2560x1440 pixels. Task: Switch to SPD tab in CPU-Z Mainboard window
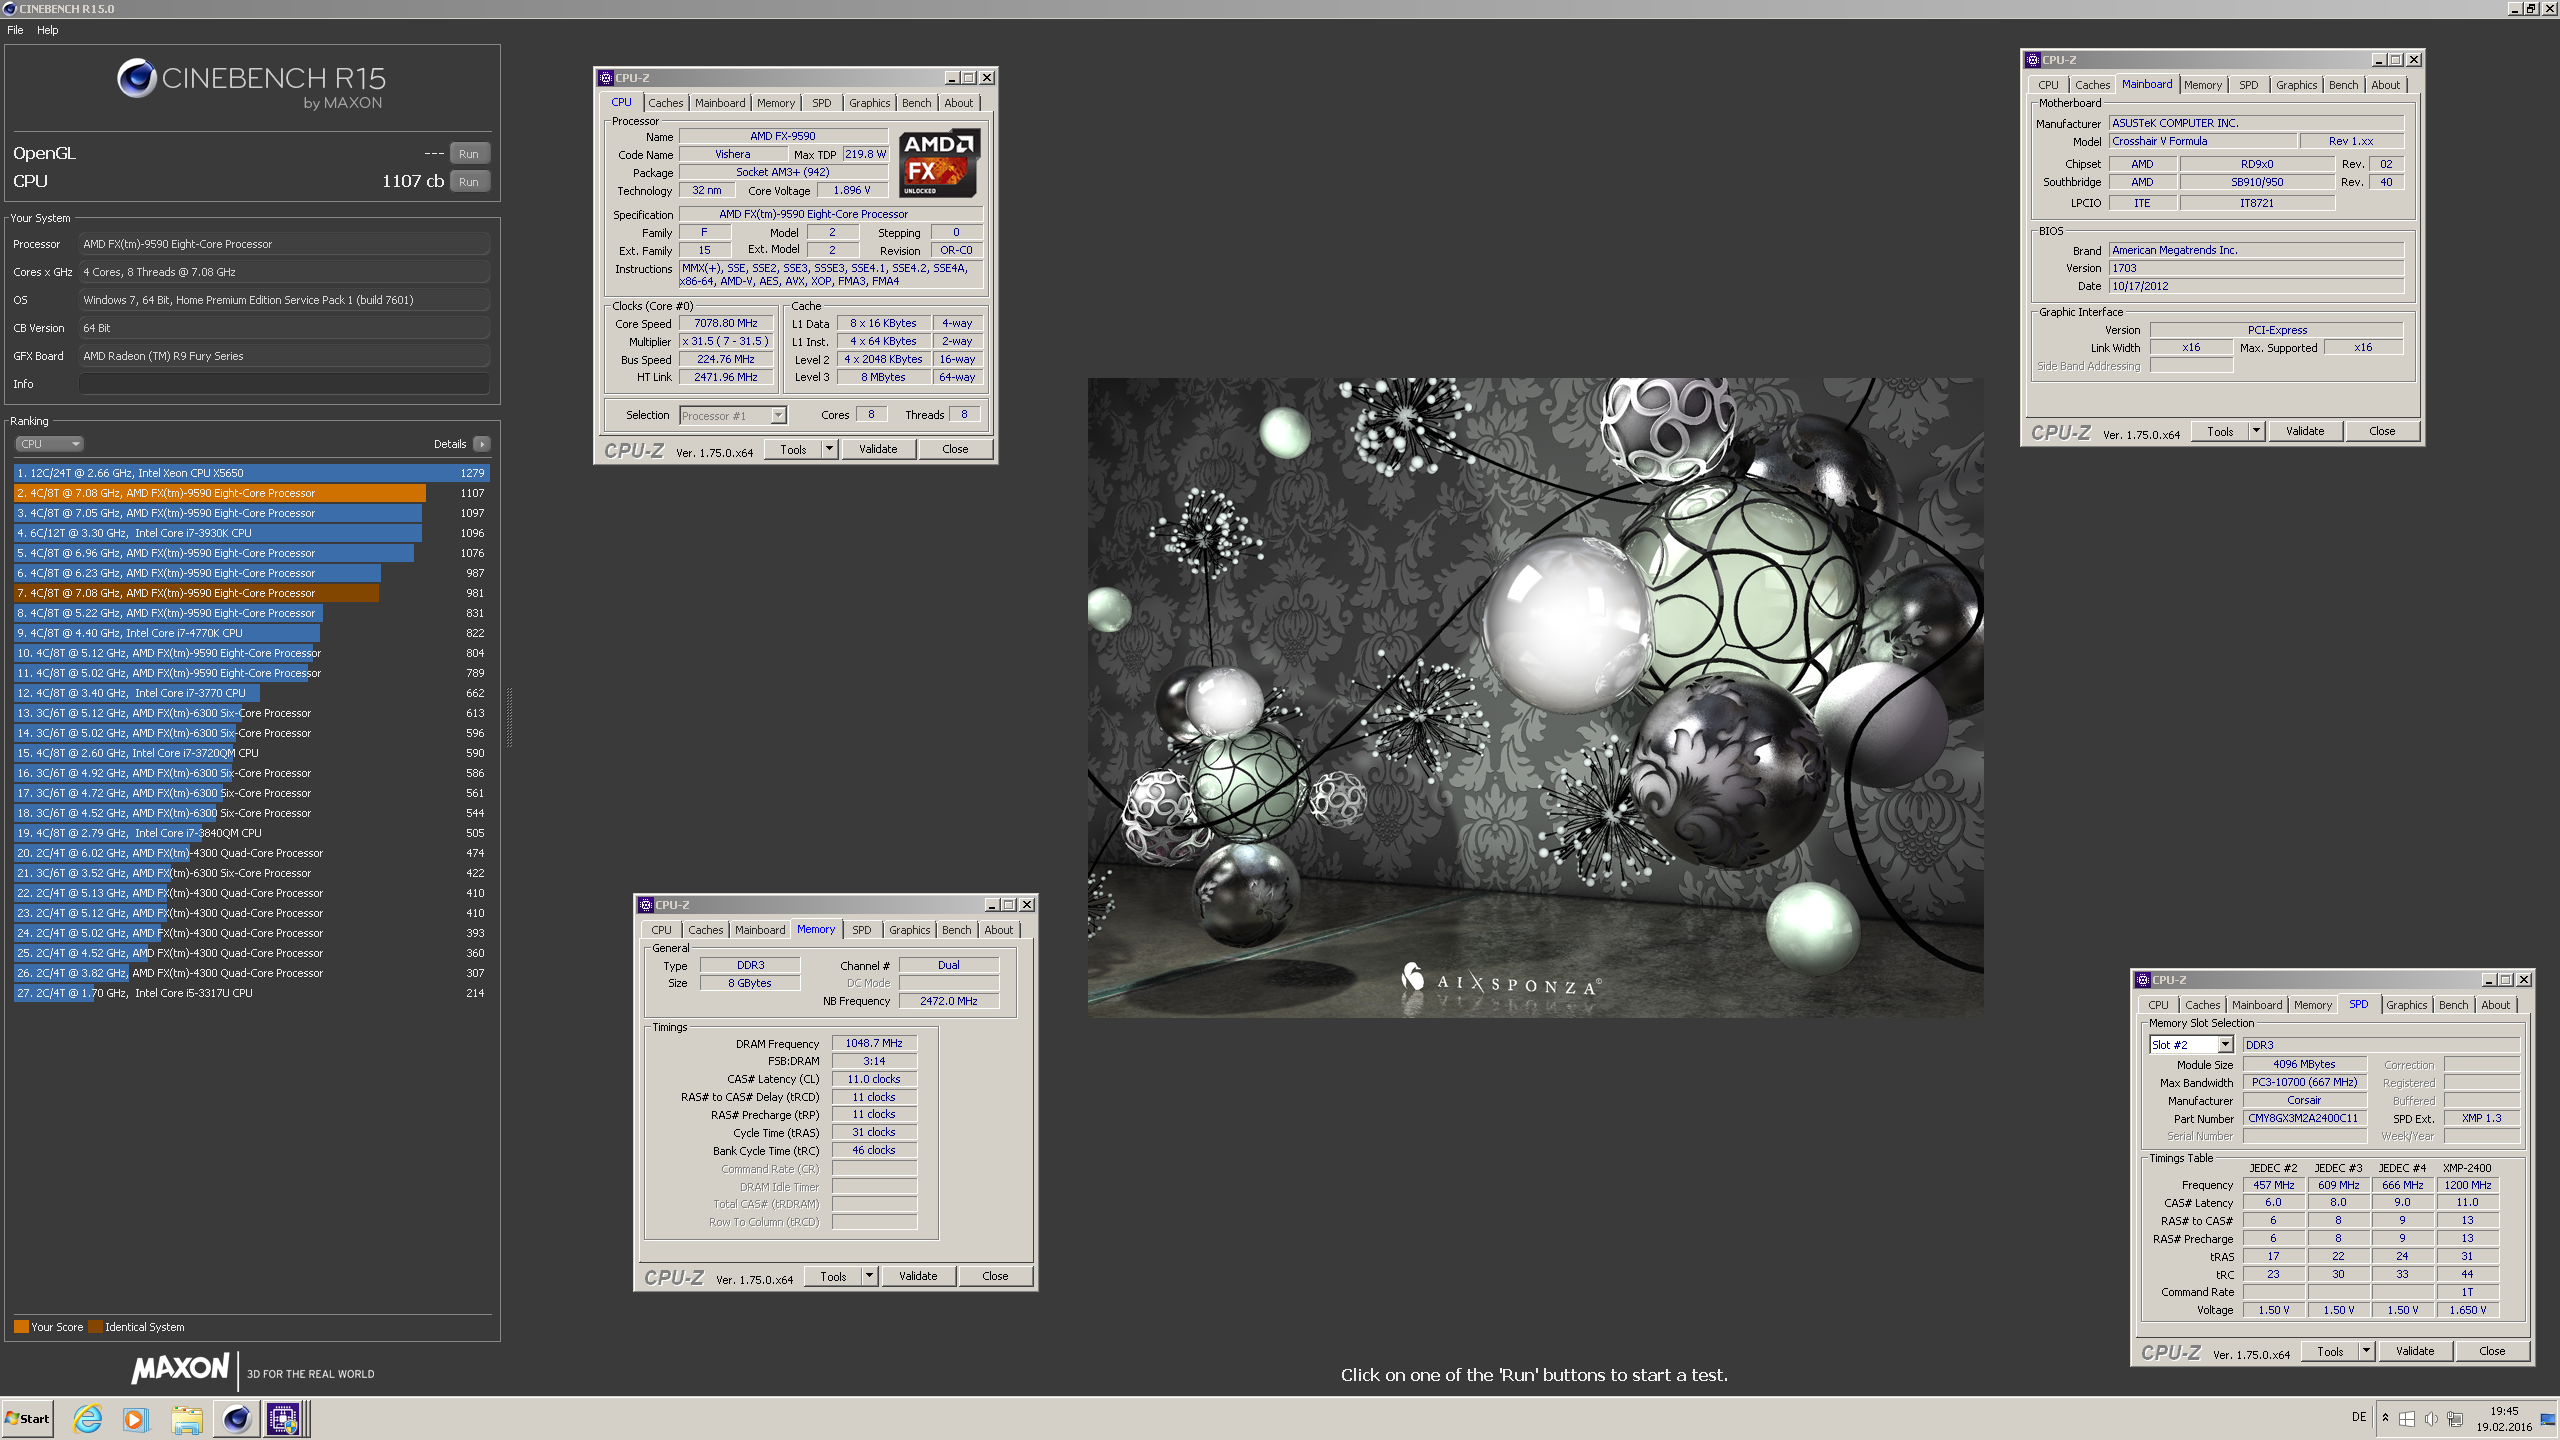2248,85
